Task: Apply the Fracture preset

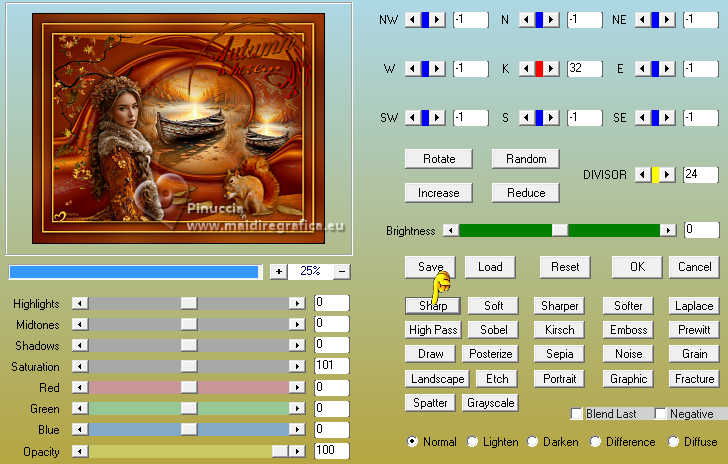Action: click(x=694, y=379)
